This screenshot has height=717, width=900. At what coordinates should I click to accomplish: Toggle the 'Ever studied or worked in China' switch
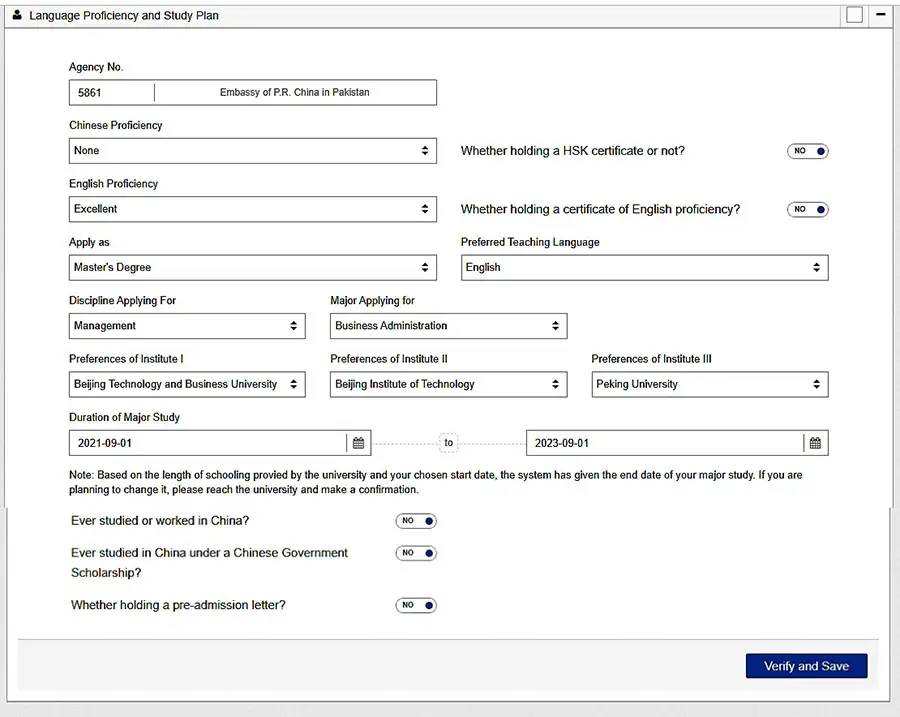pos(416,521)
